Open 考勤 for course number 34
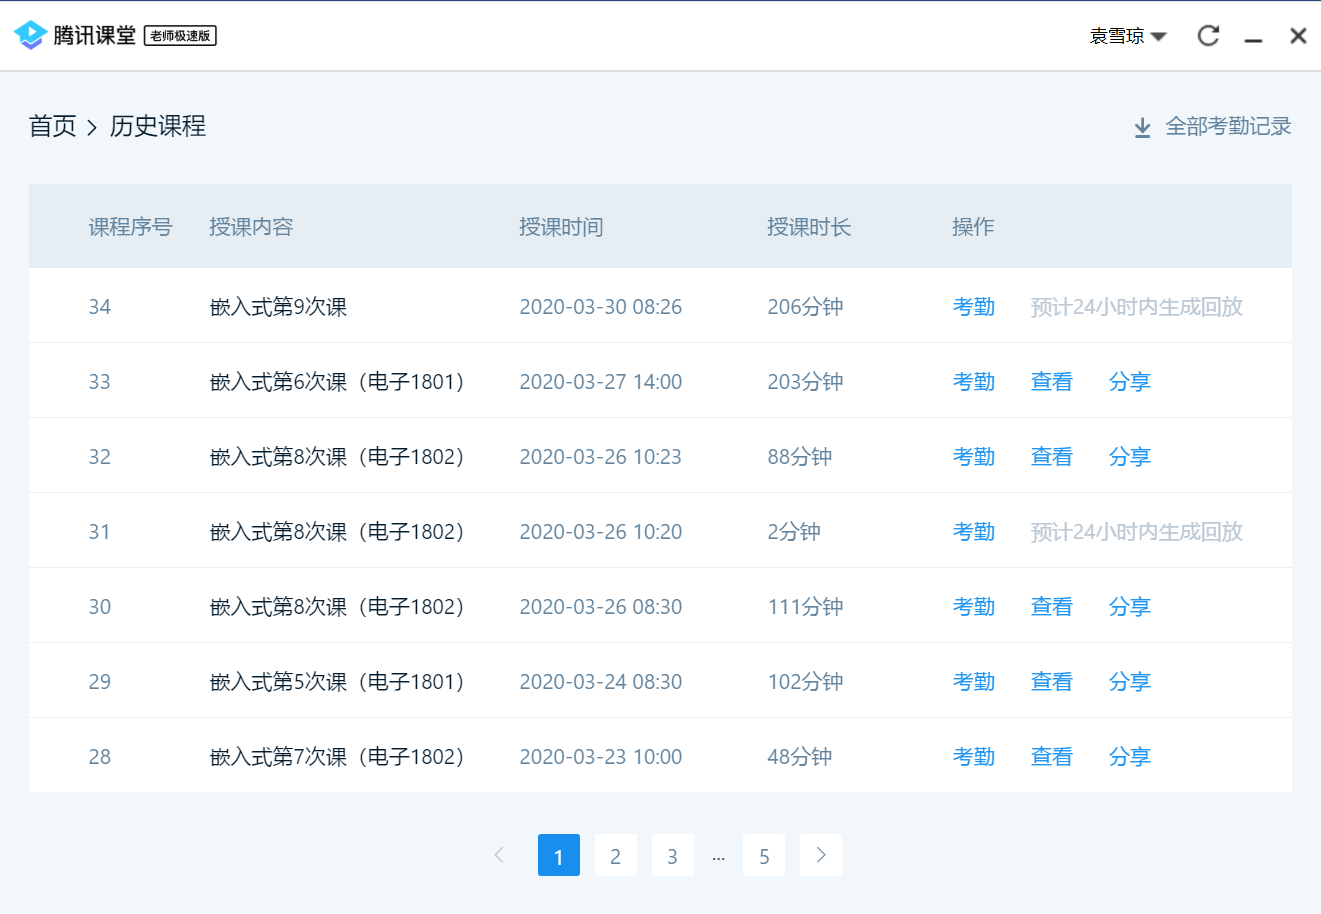The width and height of the screenshot is (1321, 914). [x=973, y=307]
